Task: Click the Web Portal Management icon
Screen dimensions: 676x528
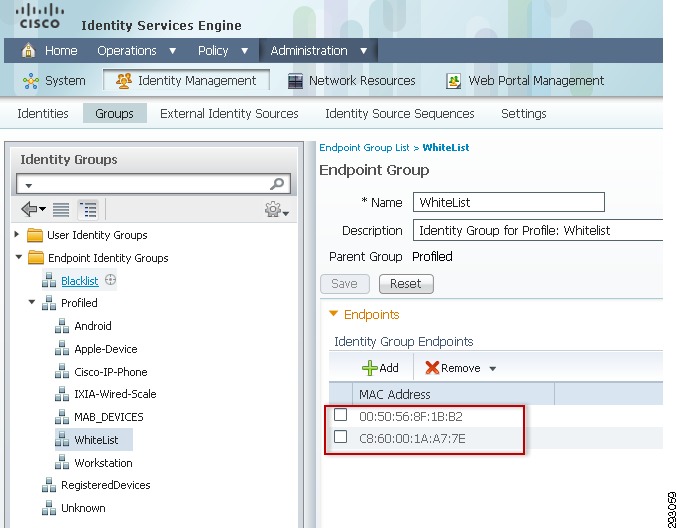Action: coord(454,81)
